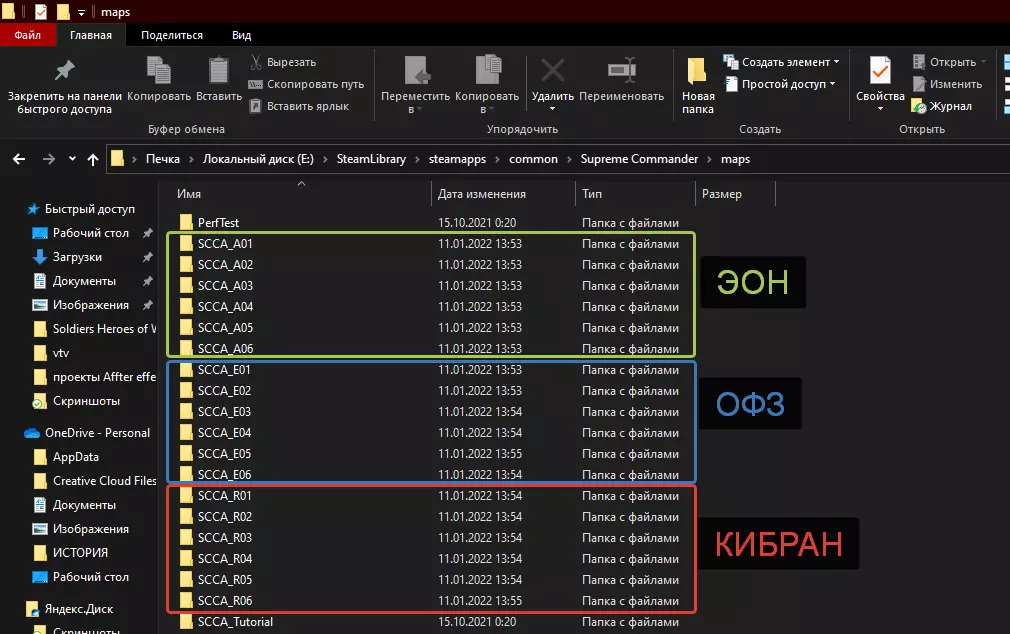The width and height of the screenshot is (1010, 634).
Task: Click Изменить in ribbon
Action: tap(947, 84)
